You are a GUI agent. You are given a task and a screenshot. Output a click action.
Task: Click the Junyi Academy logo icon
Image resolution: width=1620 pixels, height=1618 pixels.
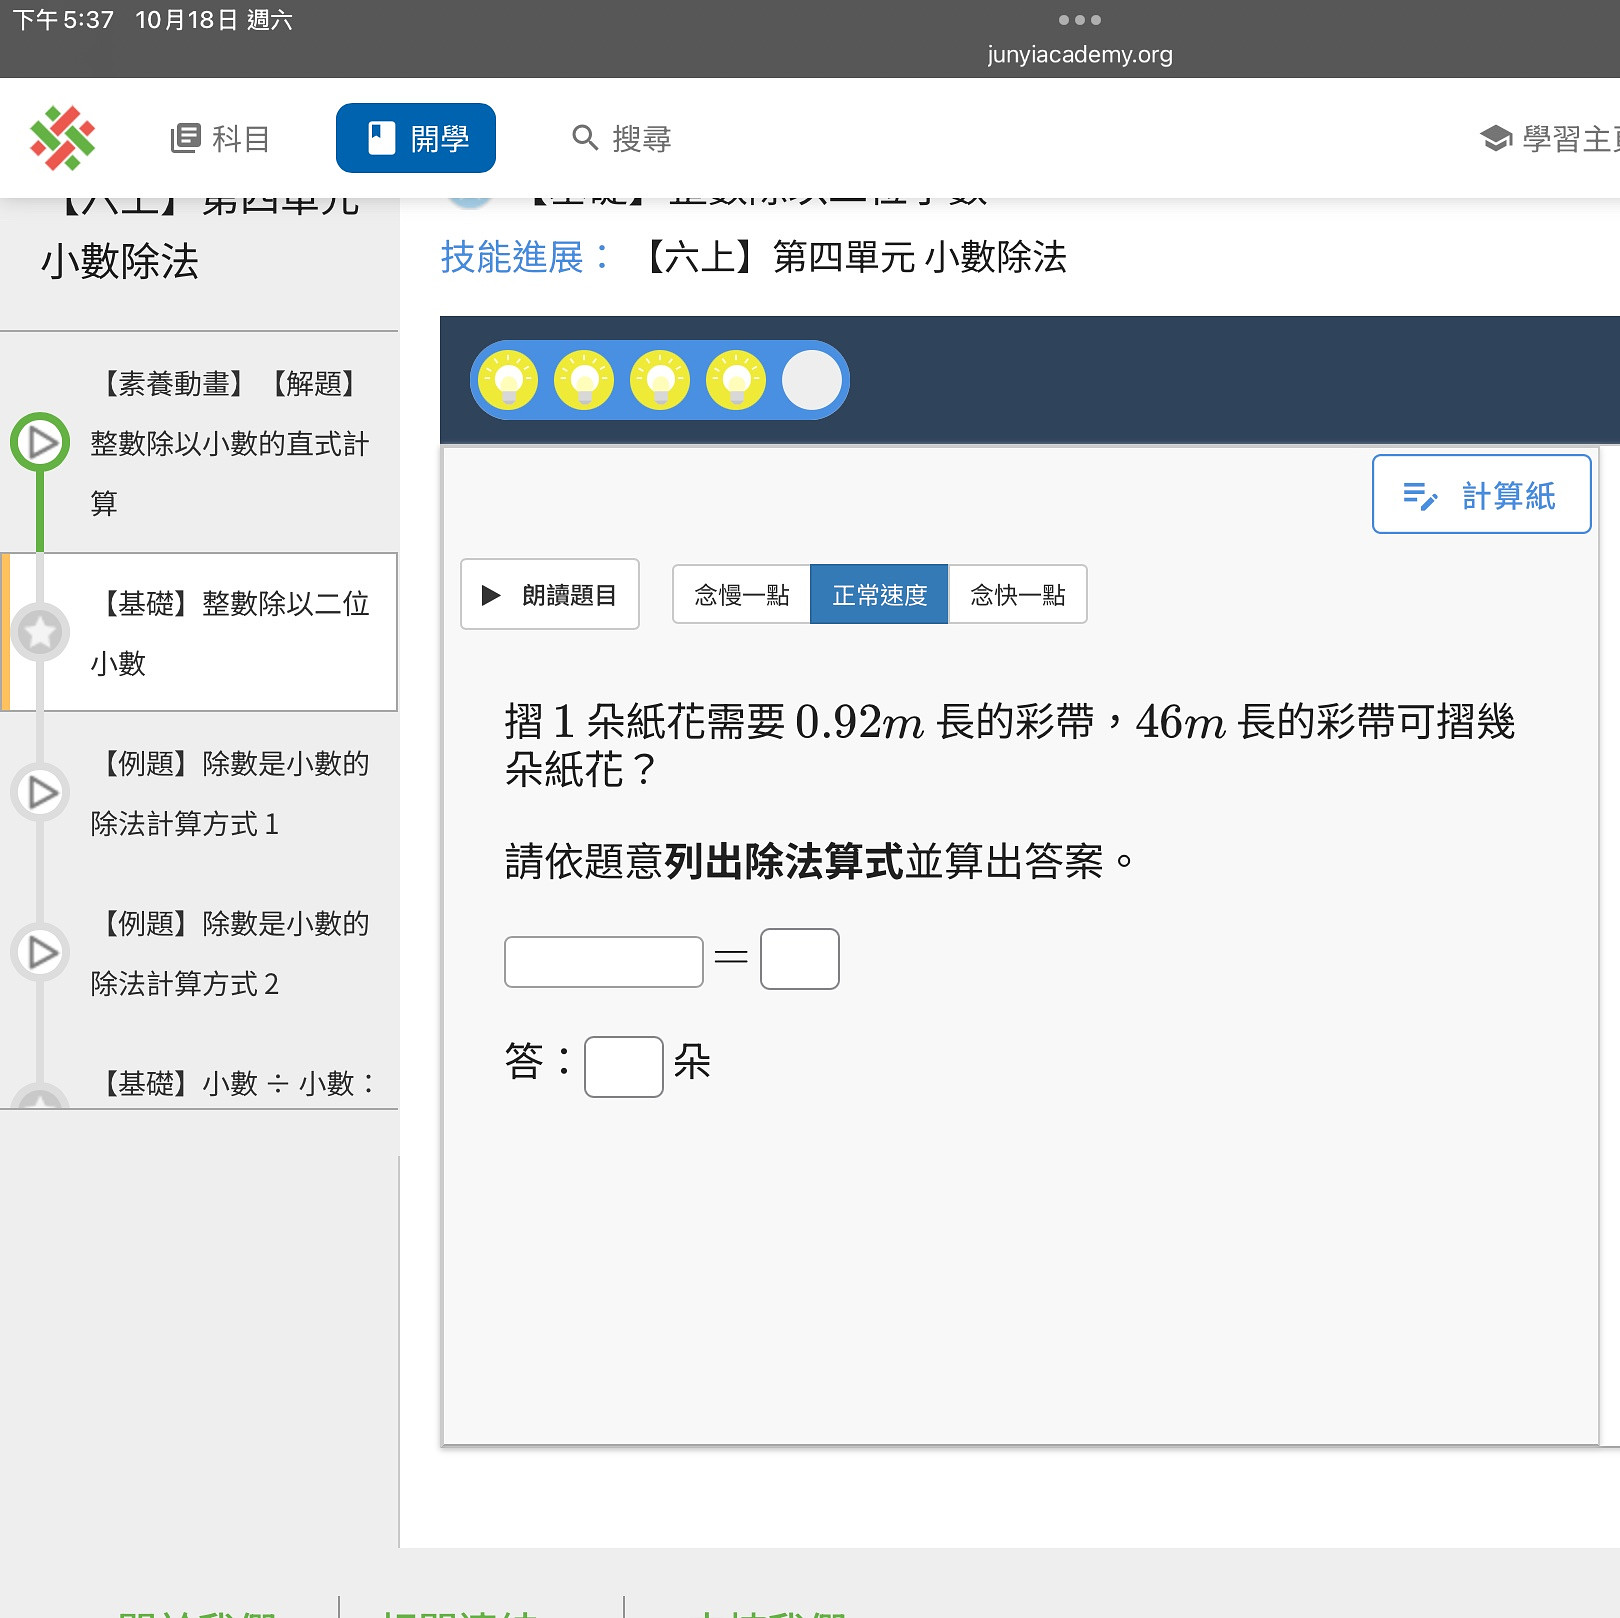point(62,138)
